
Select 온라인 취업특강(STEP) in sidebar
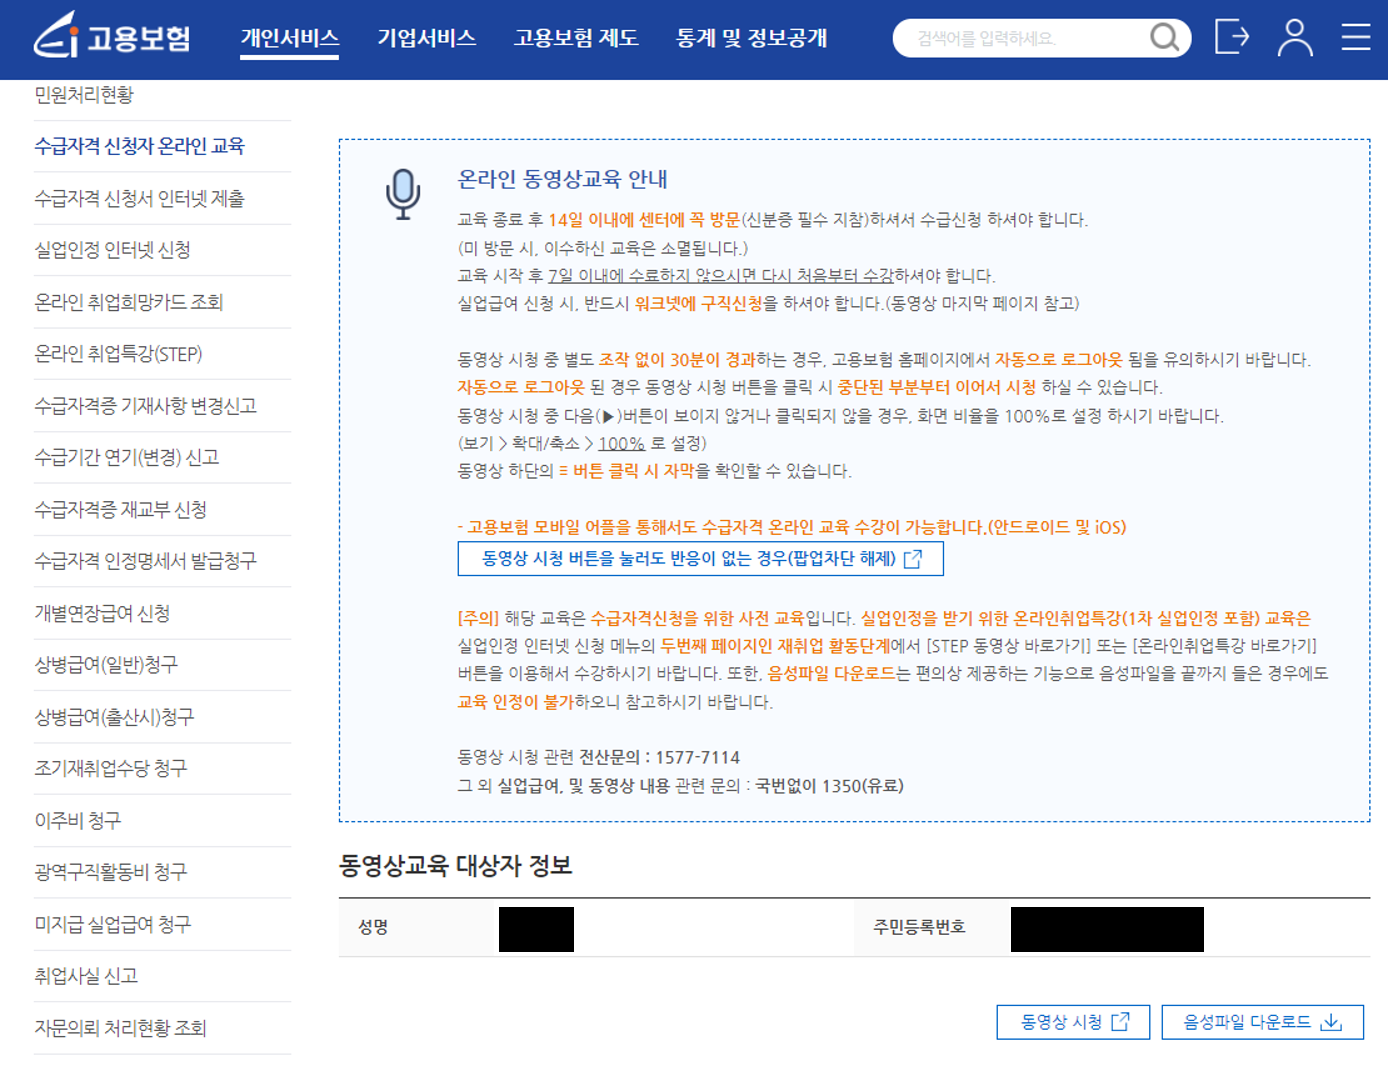click(x=120, y=354)
